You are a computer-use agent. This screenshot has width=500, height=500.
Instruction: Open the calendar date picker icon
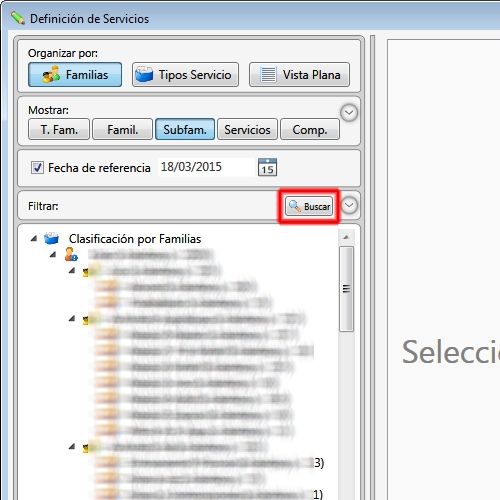click(267, 167)
